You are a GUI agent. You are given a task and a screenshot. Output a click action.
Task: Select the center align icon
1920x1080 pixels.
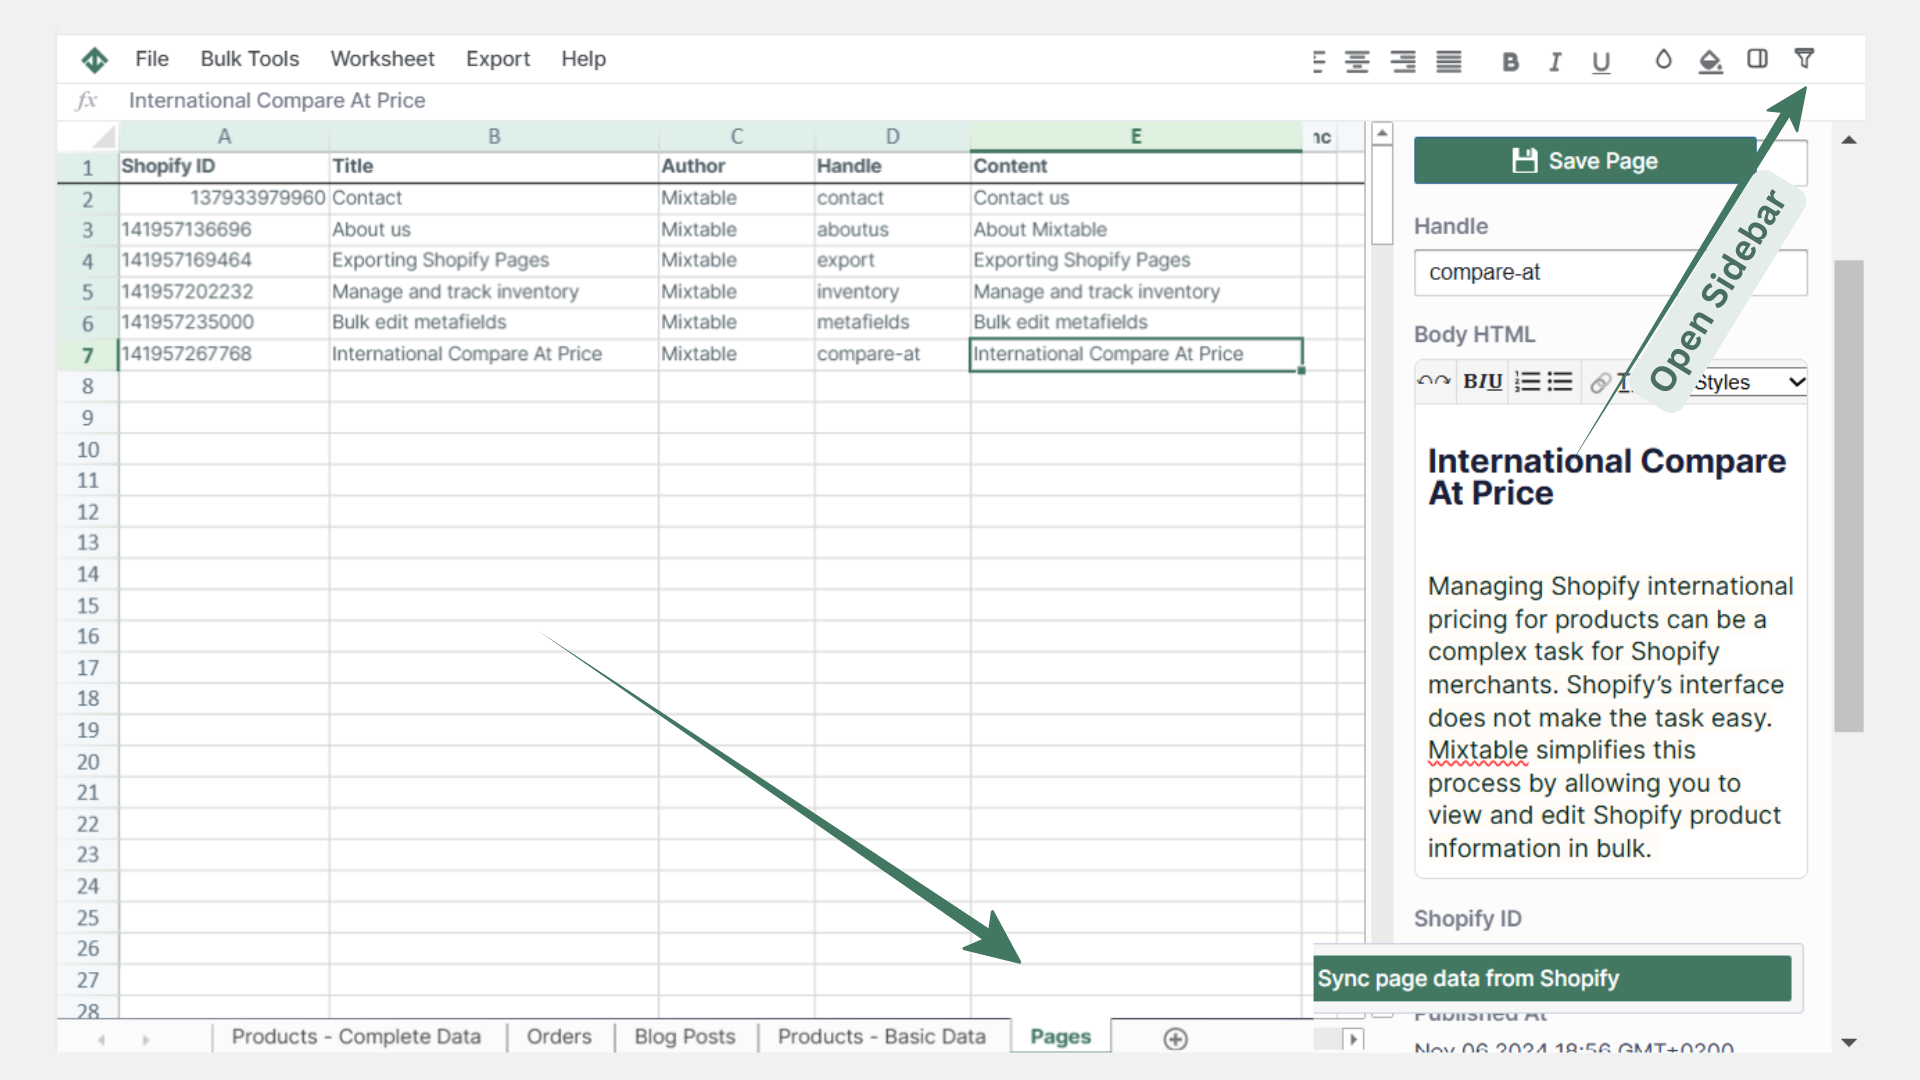(1356, 61)
